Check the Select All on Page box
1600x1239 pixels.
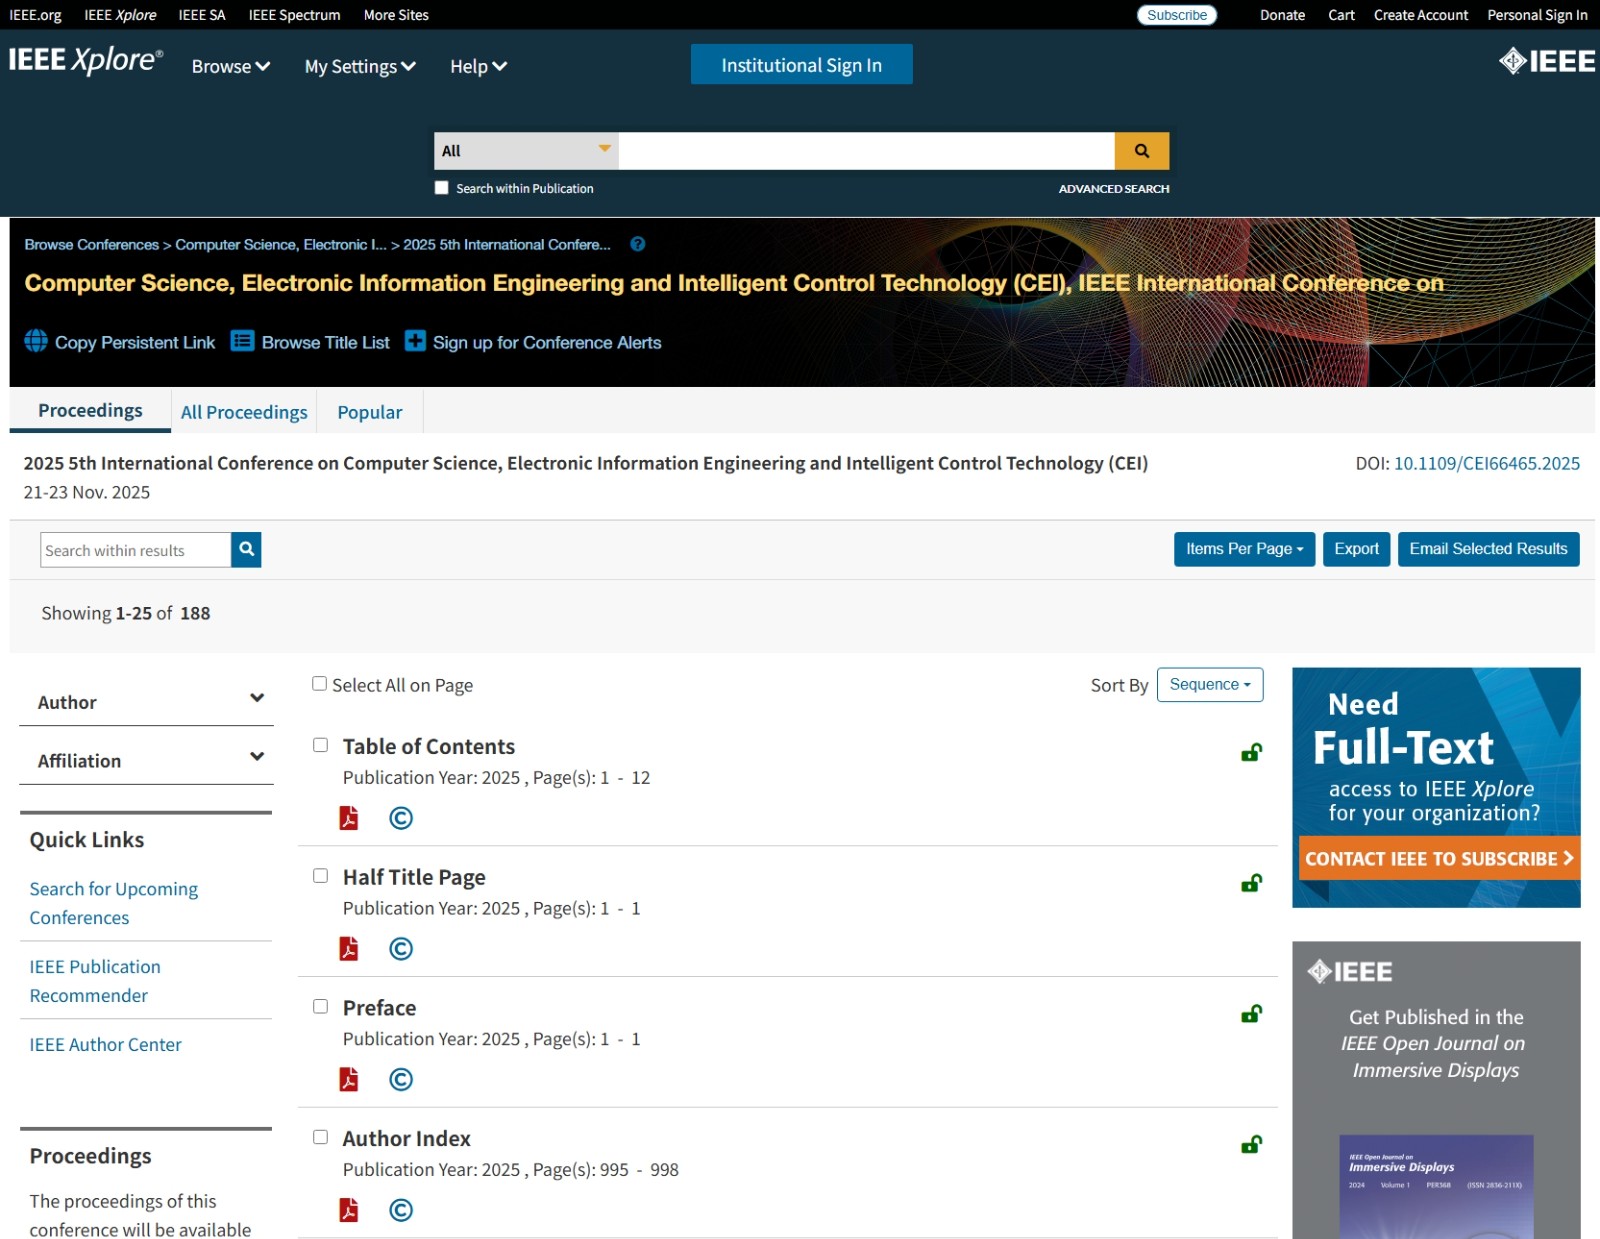click(x=320, y=684)
